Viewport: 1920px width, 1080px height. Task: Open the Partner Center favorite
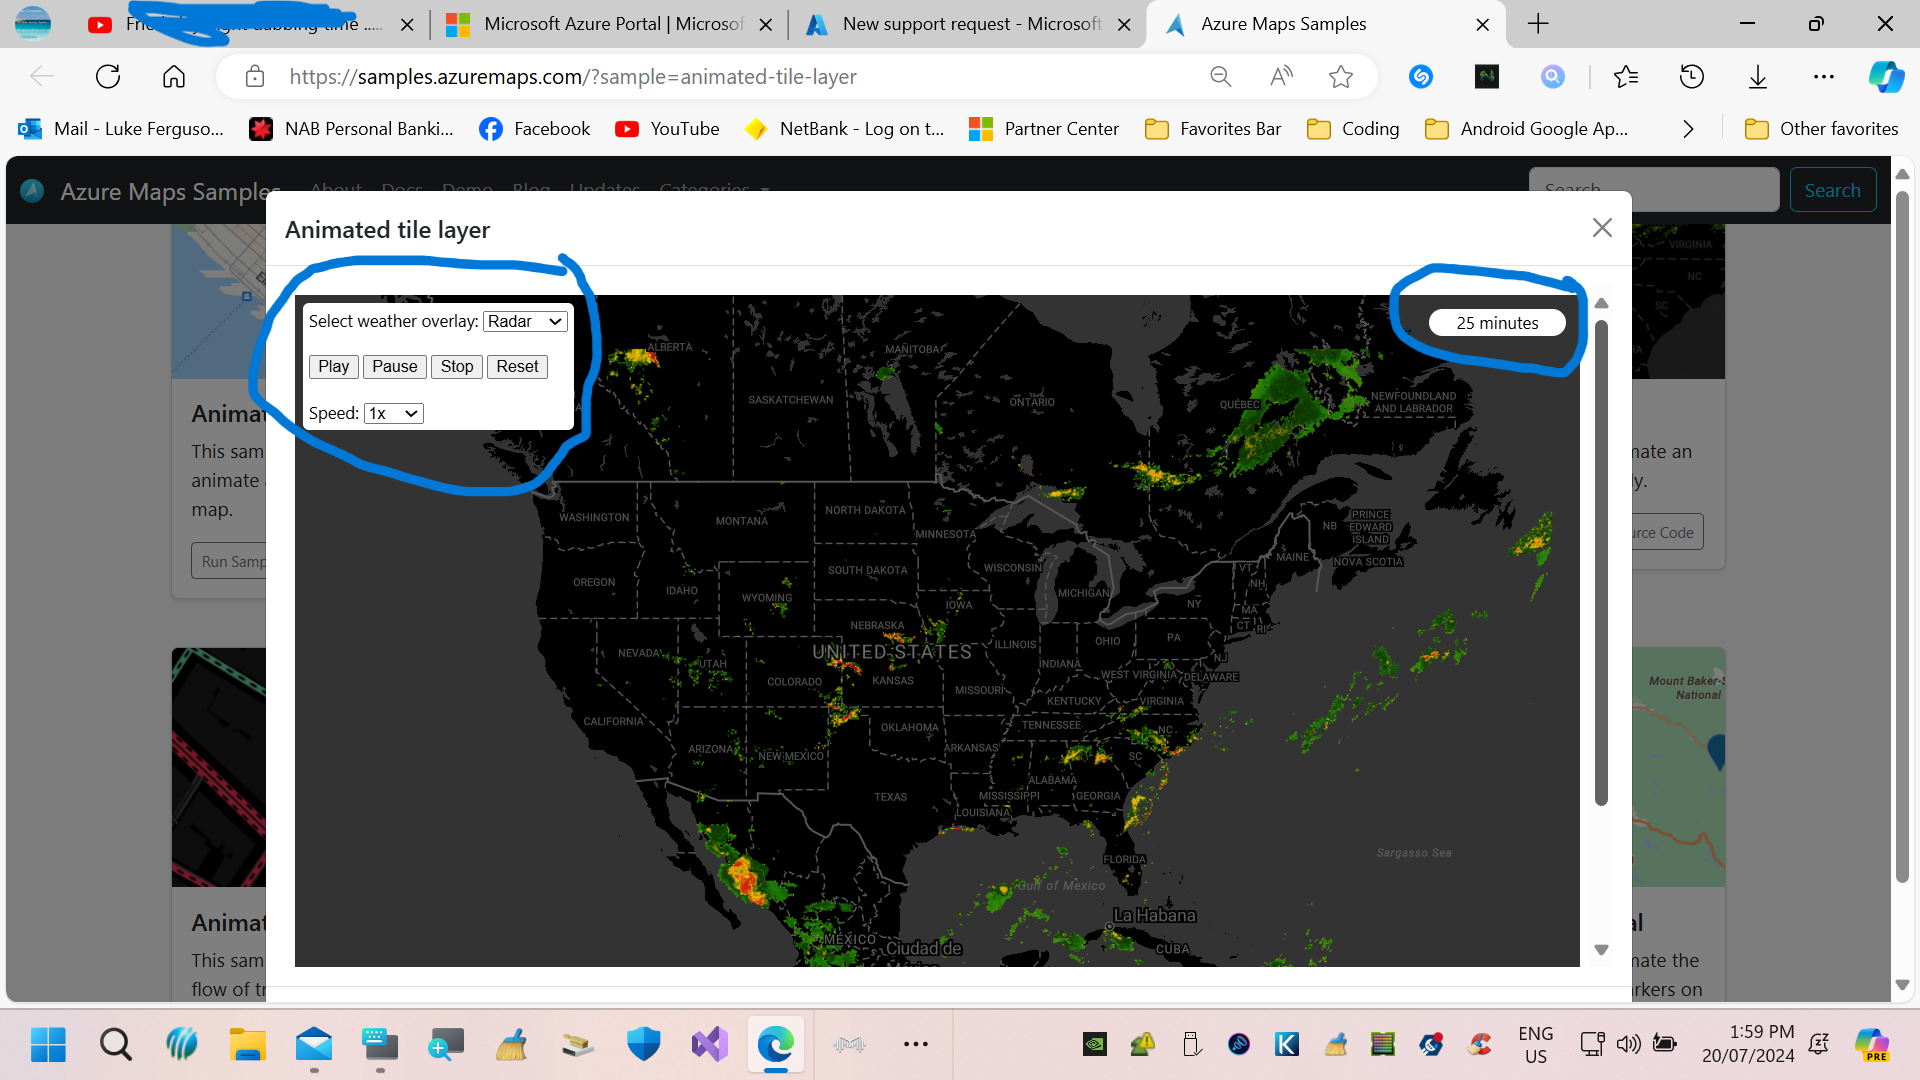point(1043,128)
